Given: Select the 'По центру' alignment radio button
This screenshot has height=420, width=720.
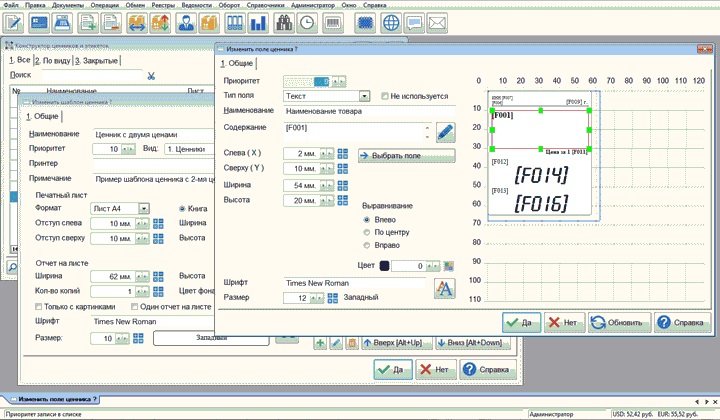Looking at the screenshot, I should point(367,232).
